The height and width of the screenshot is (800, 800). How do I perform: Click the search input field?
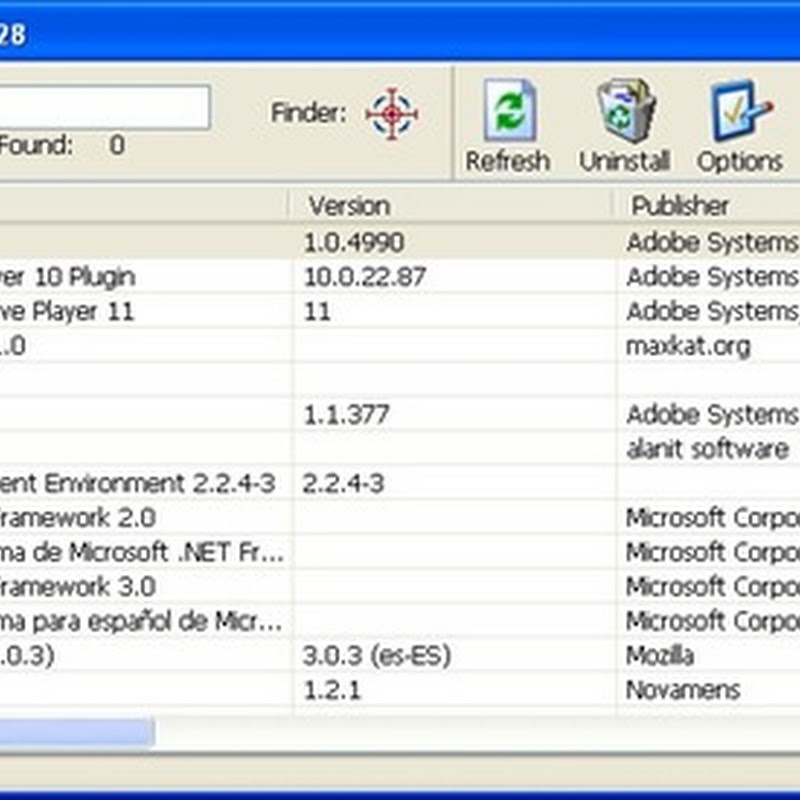tap(104, 107)
